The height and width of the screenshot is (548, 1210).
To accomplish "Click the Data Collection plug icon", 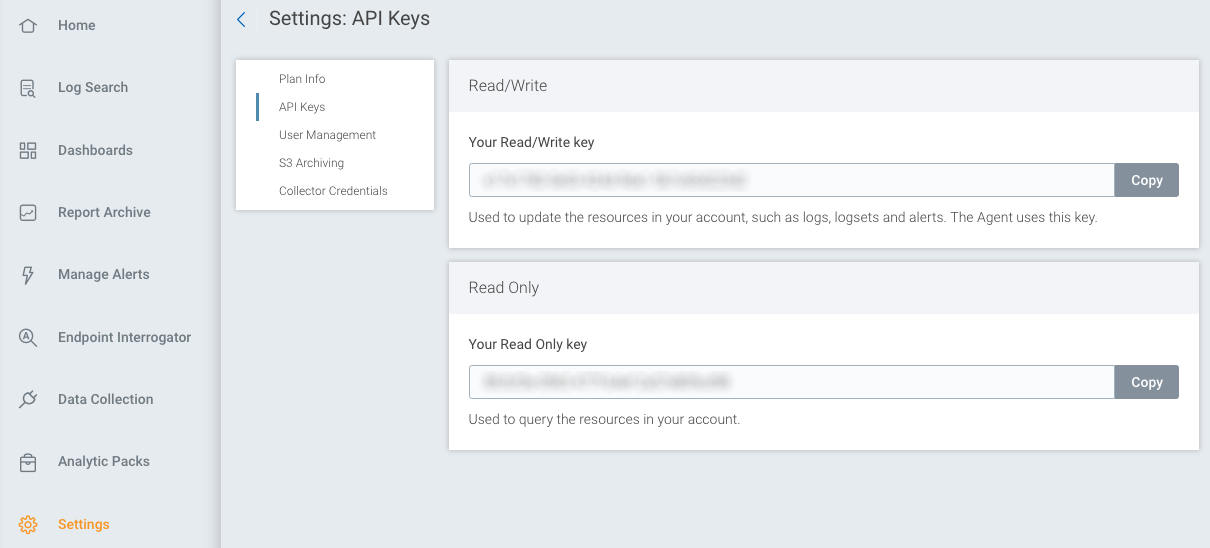I will coord(28,399).
